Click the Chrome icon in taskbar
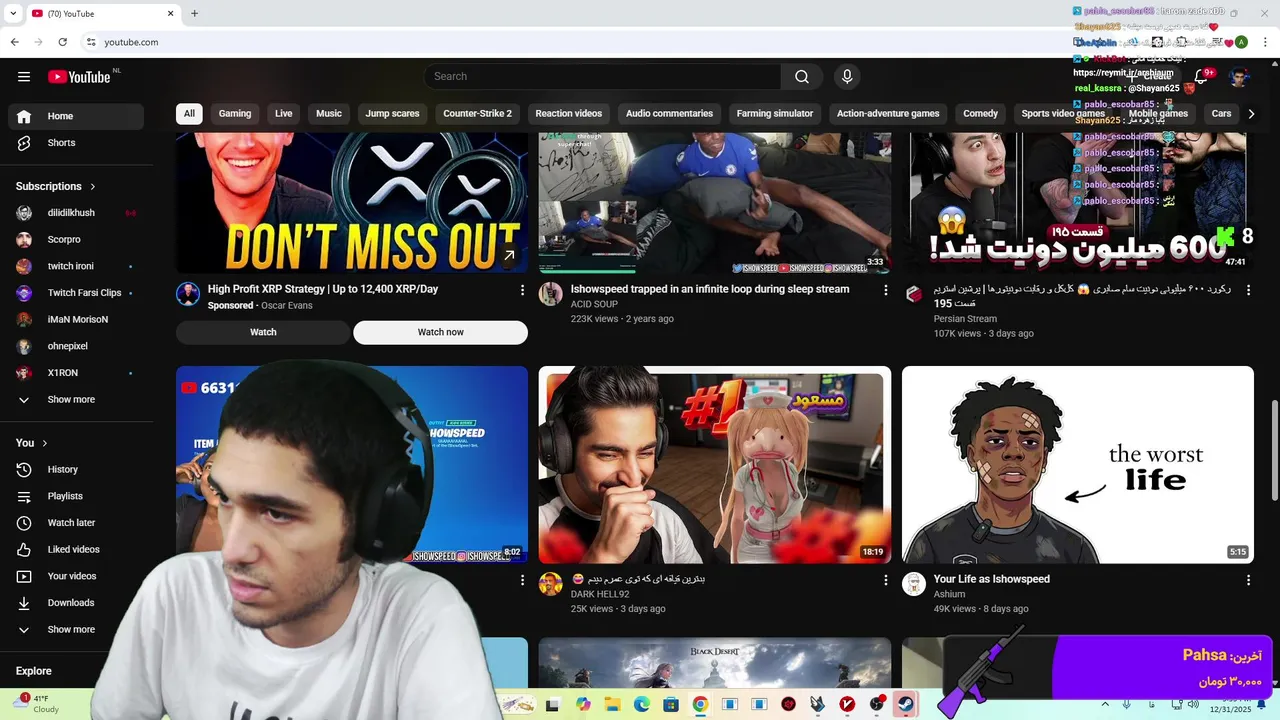Screen dimensions: 1280x720 tap(700, 704)
